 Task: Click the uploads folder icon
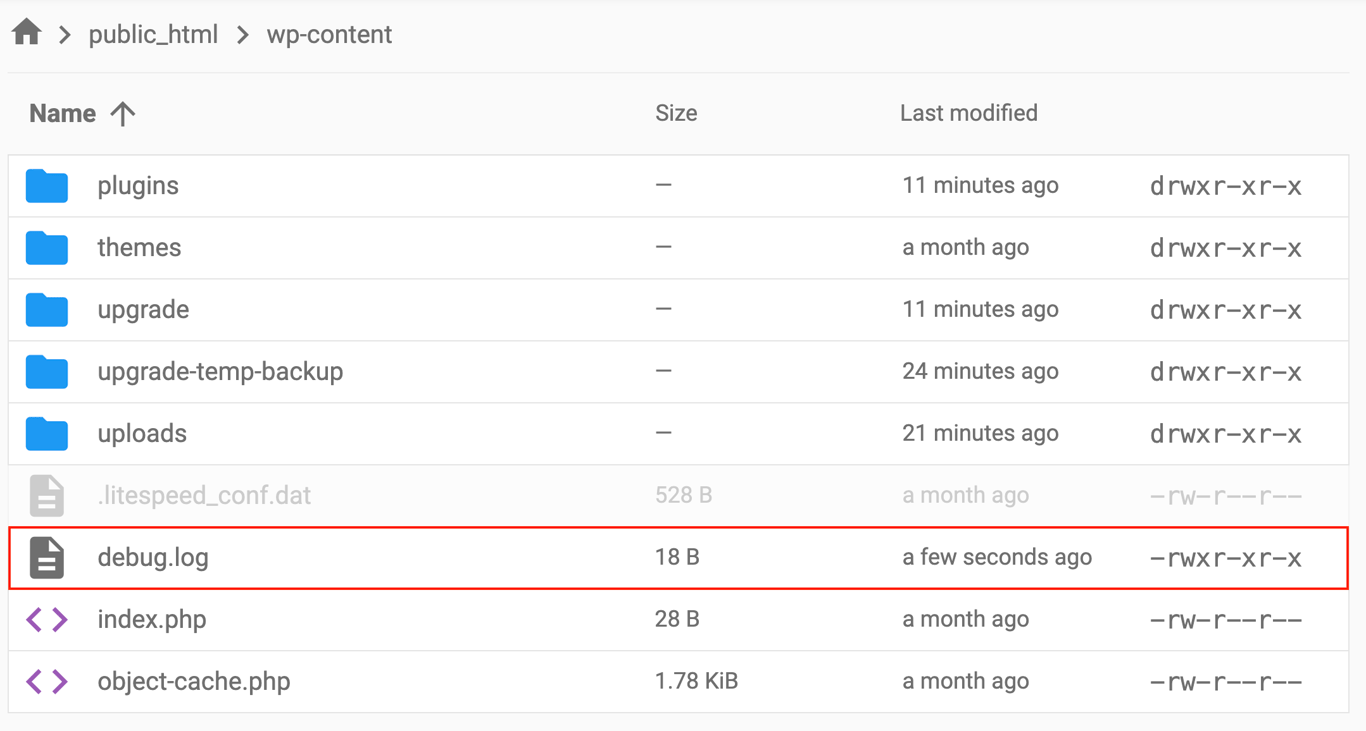(x=46, y=433)
